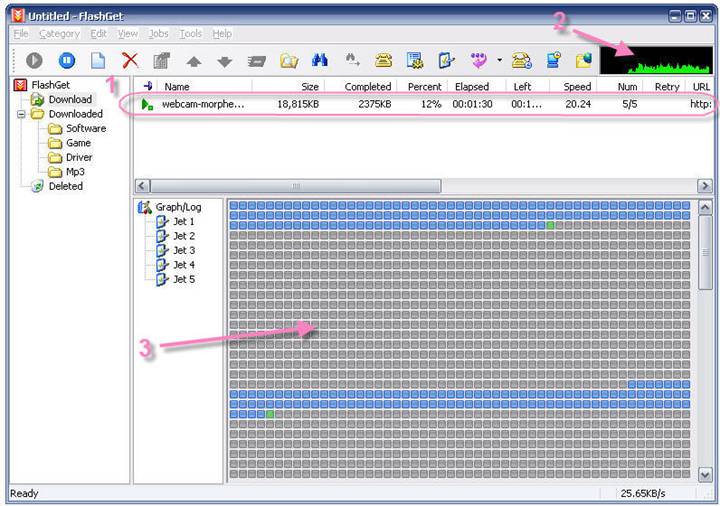Open the job Properties toolbar icon
This screenshot has height=506, width=720.
coord(162,60)
